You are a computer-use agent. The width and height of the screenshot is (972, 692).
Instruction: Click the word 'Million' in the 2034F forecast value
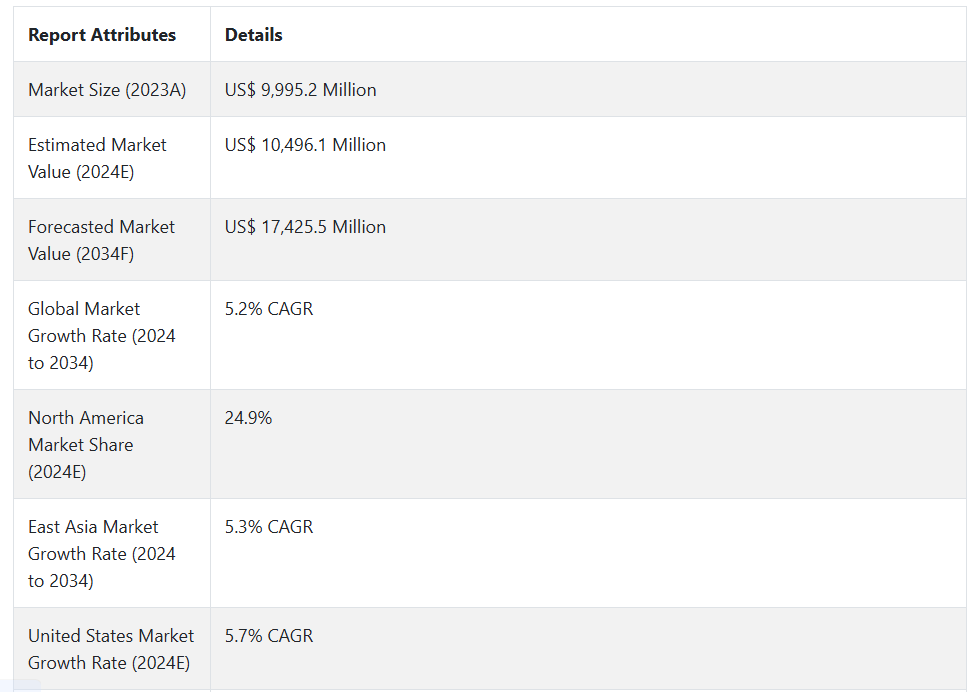(359, 227)
